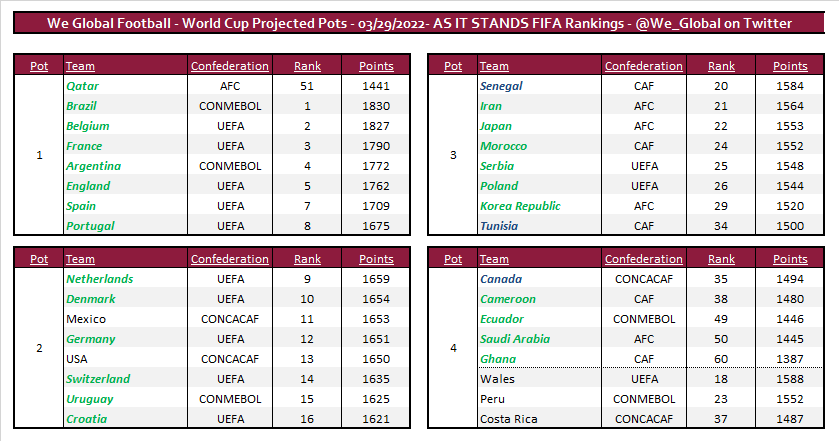
Task: Select Brazil's 1830 points cell
Action: click(376, 106)
